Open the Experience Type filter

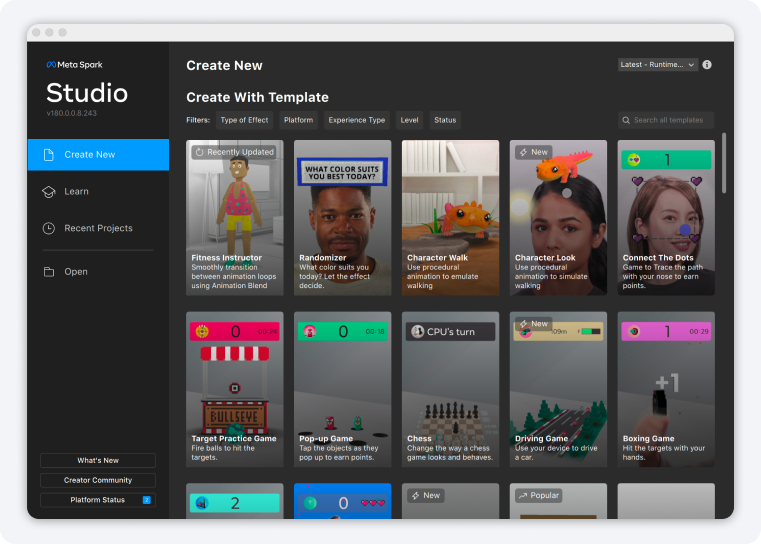[x=357, y=120]
